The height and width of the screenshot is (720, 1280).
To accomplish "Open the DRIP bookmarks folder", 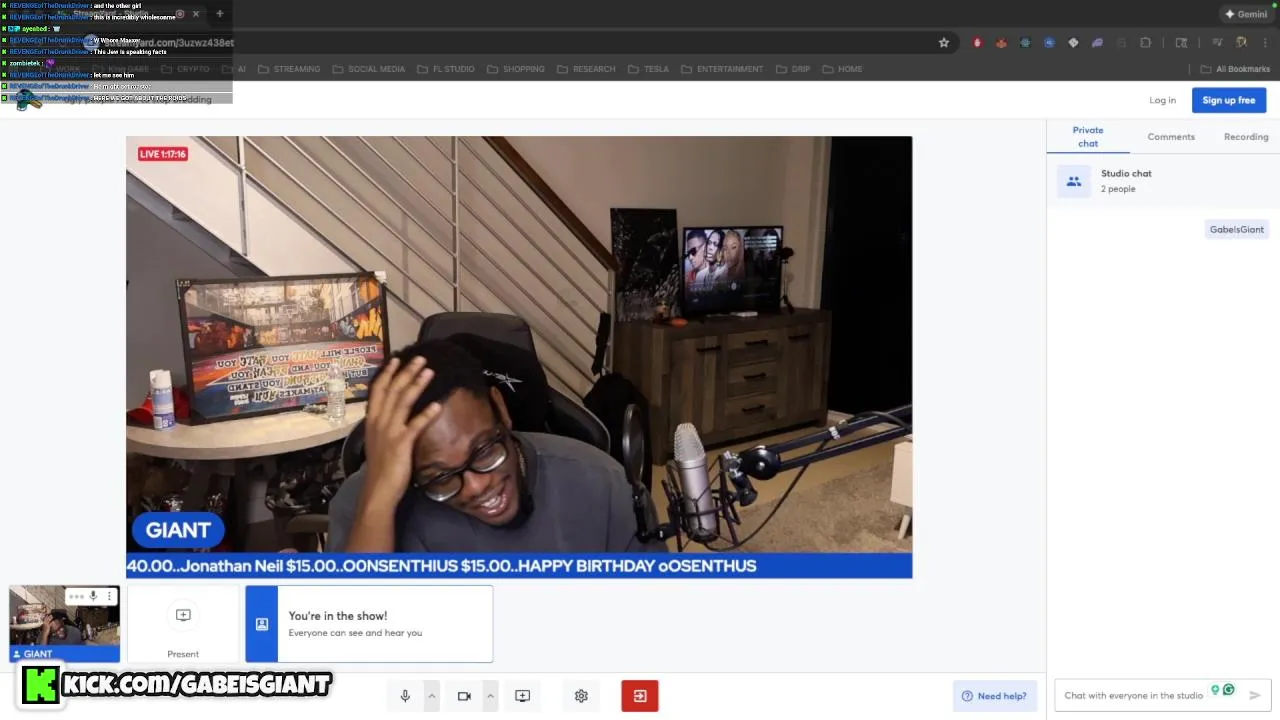I will [792, 69].
